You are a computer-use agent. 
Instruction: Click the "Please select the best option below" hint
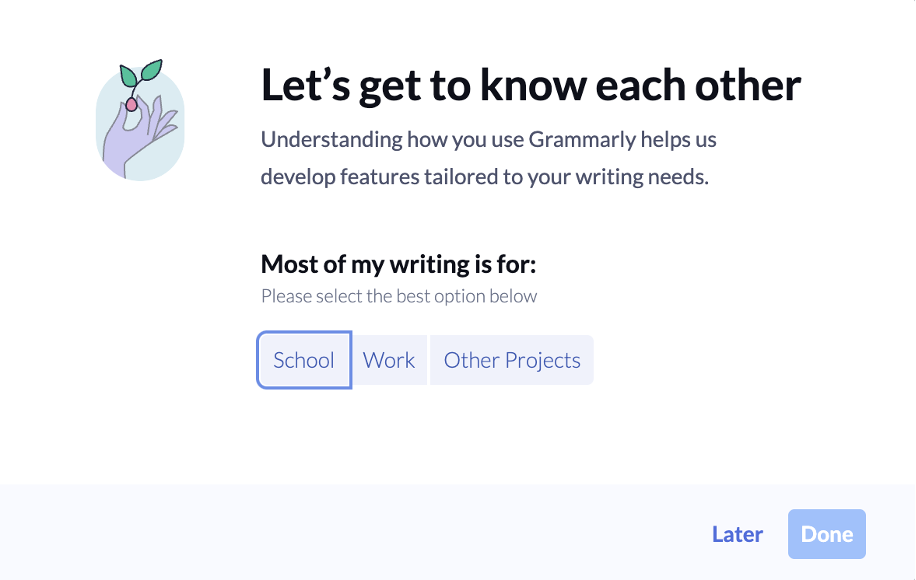click(399, 296)
